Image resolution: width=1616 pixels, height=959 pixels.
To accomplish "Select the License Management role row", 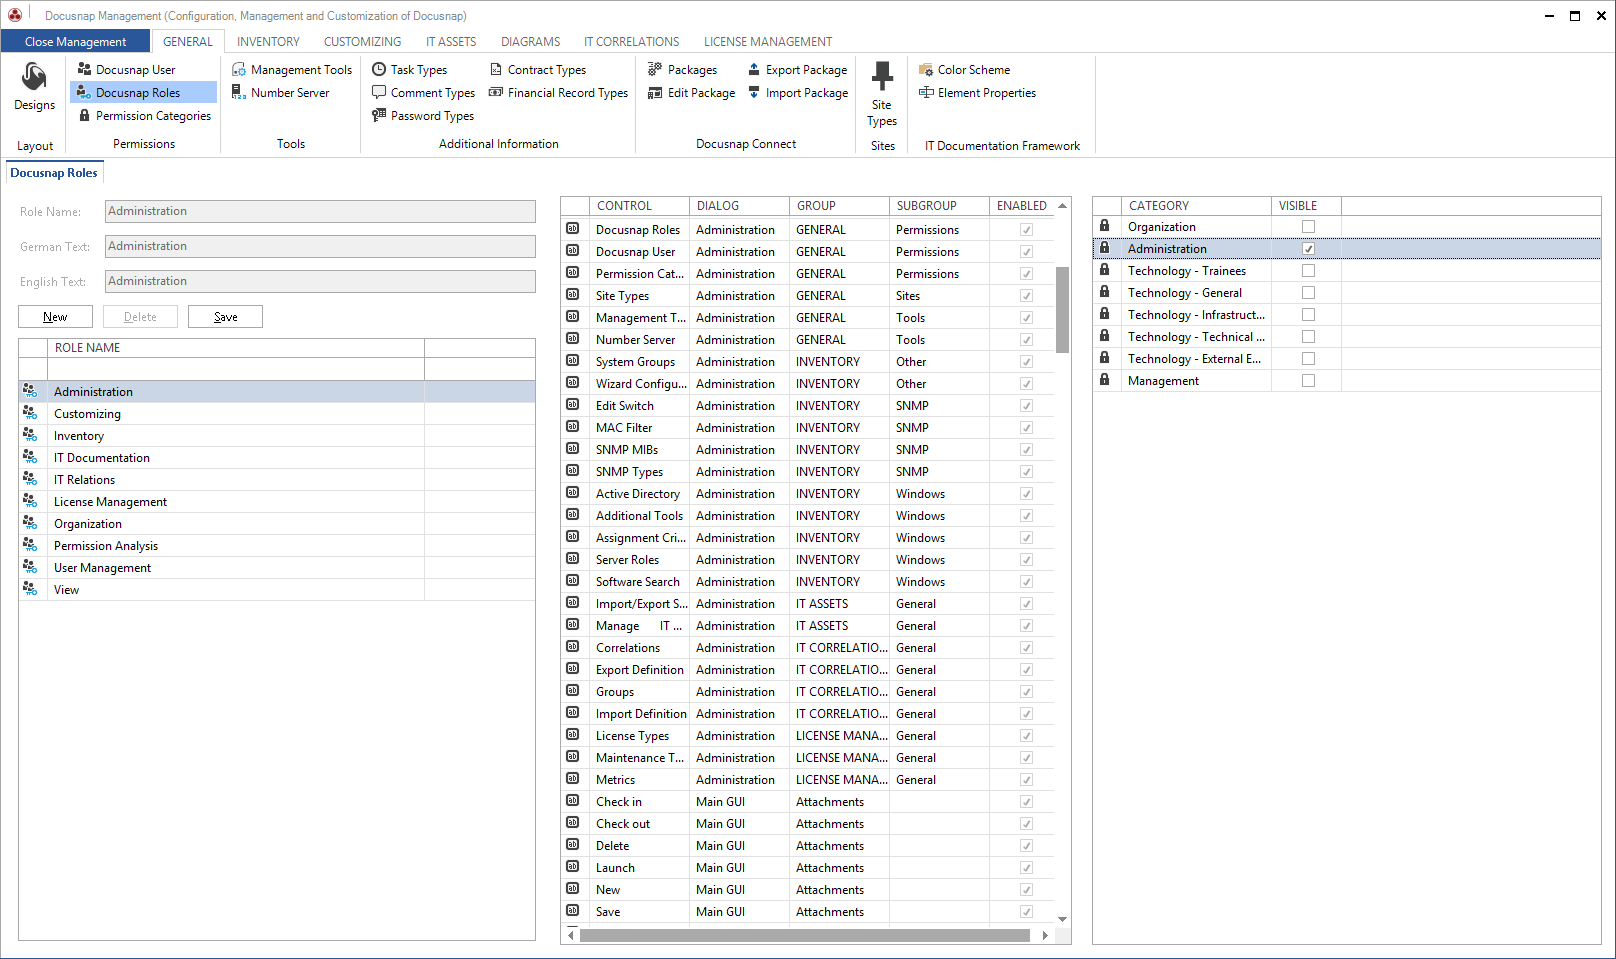I will [277, 501].
